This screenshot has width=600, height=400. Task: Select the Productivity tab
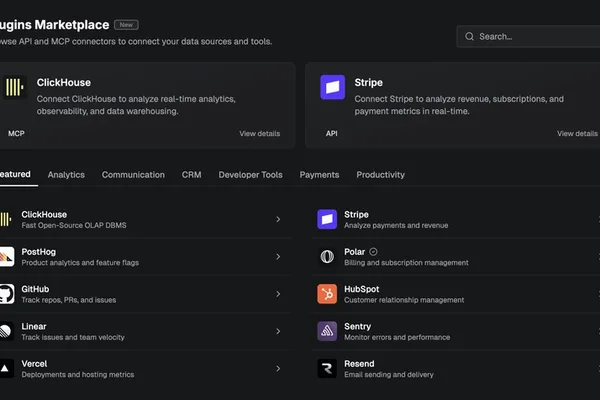[x=380, y=175]
